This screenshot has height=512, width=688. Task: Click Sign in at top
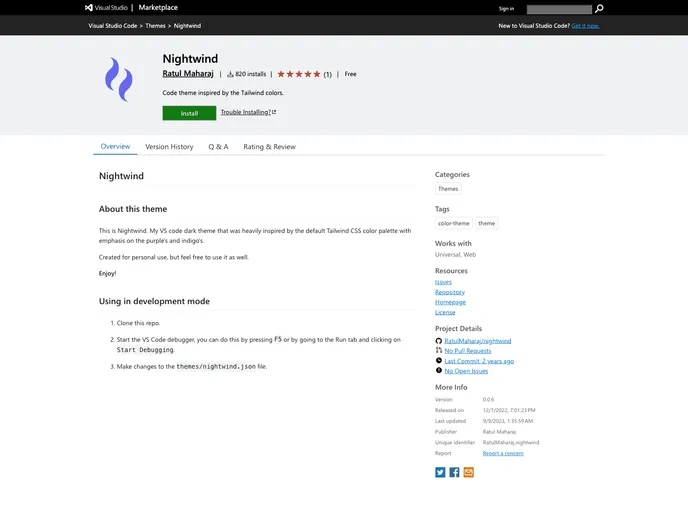[x=506, y=8]
